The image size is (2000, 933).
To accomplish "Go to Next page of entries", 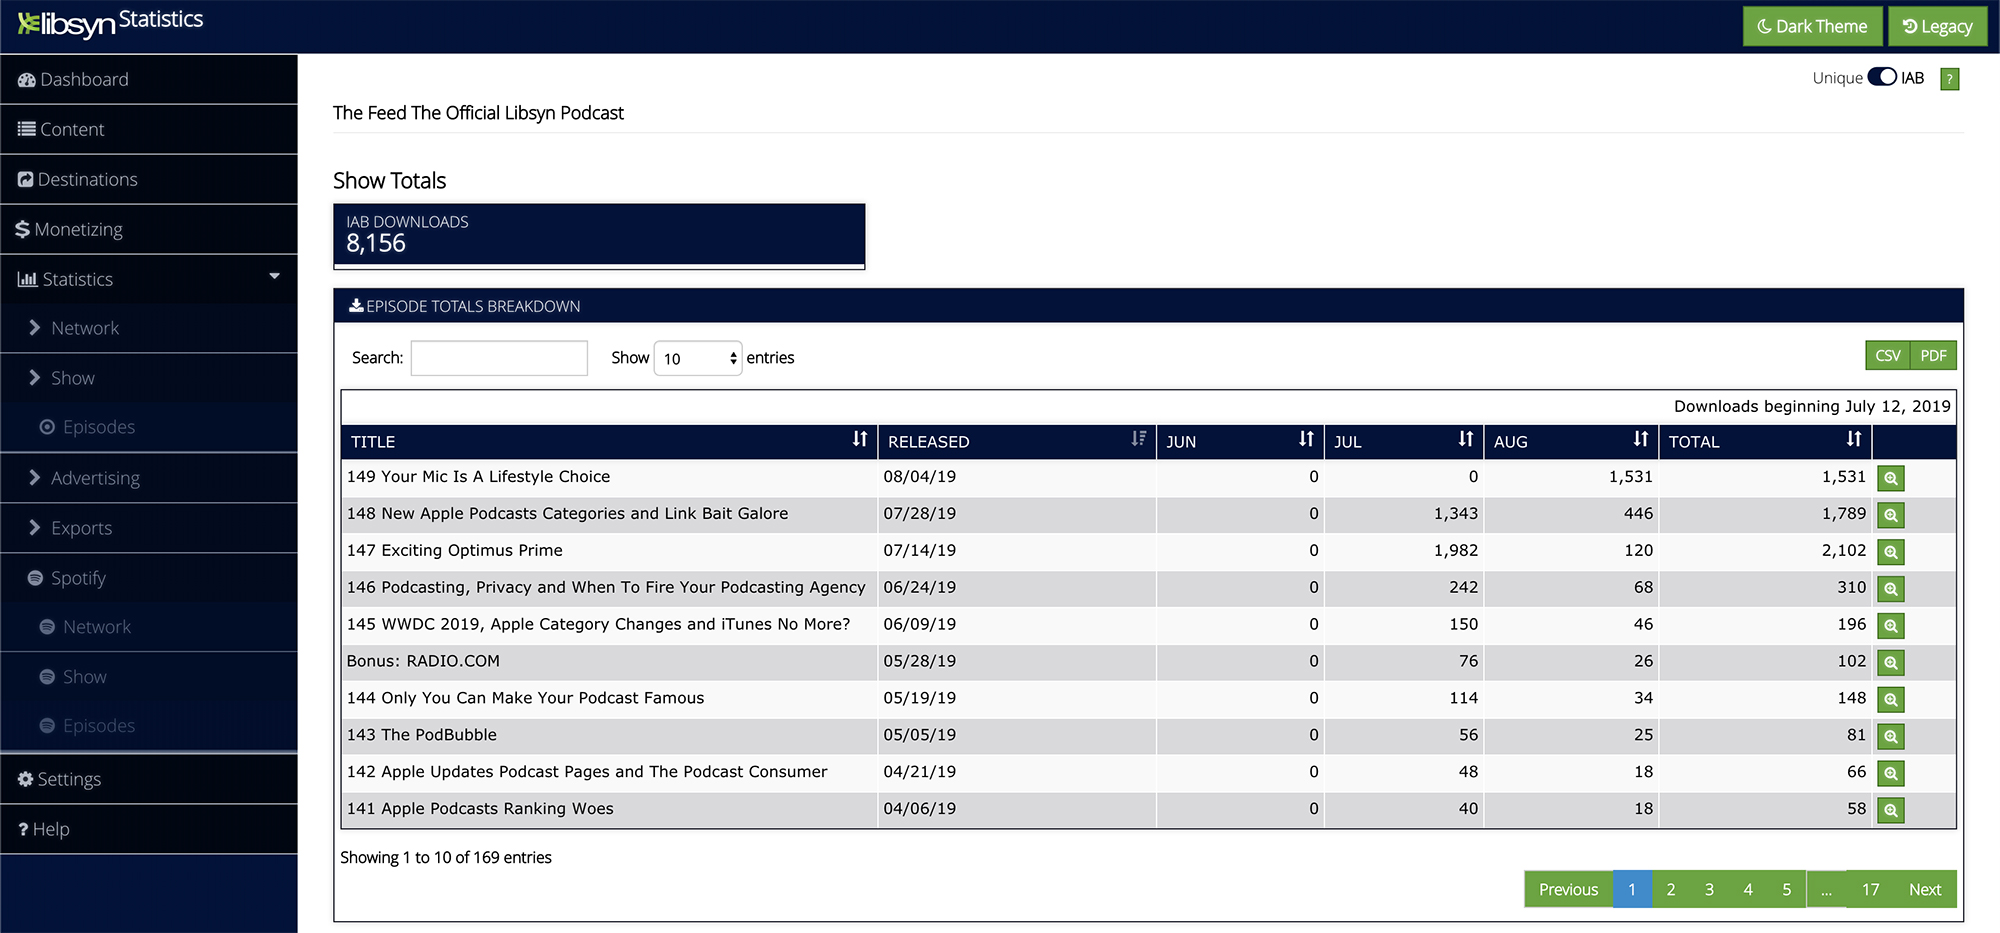I will [1924, 889].
